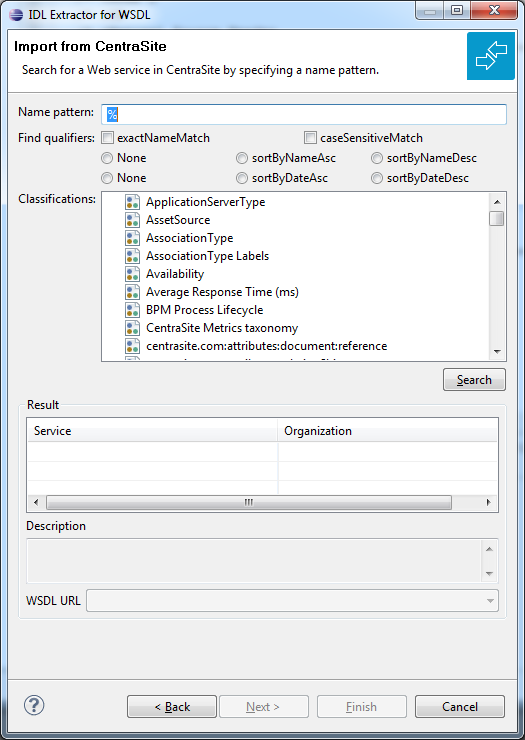Select the sortByNameAsc radio button
Viewport: 525px width, 740px height.
(242, 158)
